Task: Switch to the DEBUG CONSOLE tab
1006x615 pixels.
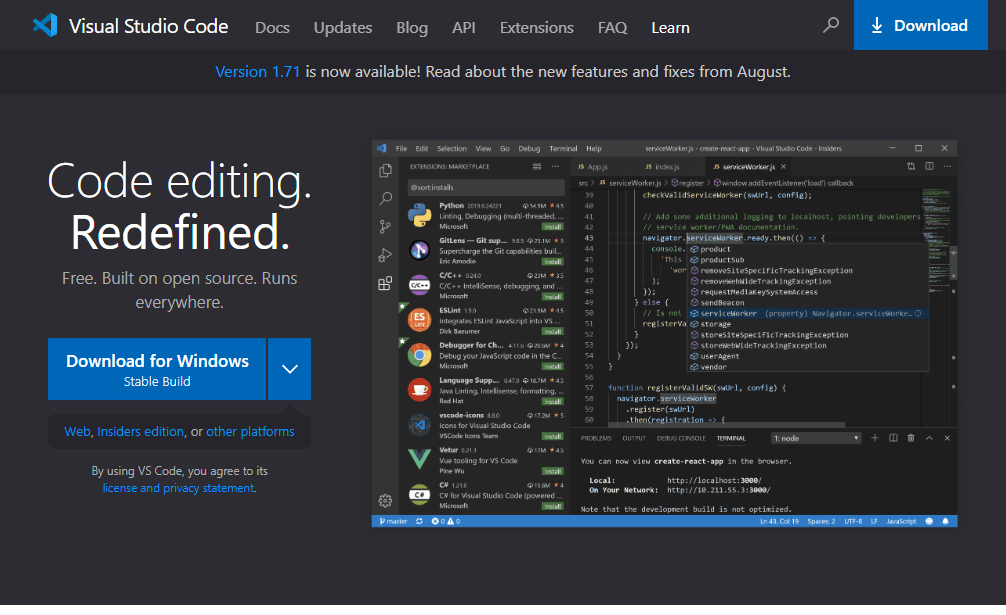Action: (681, 438)
